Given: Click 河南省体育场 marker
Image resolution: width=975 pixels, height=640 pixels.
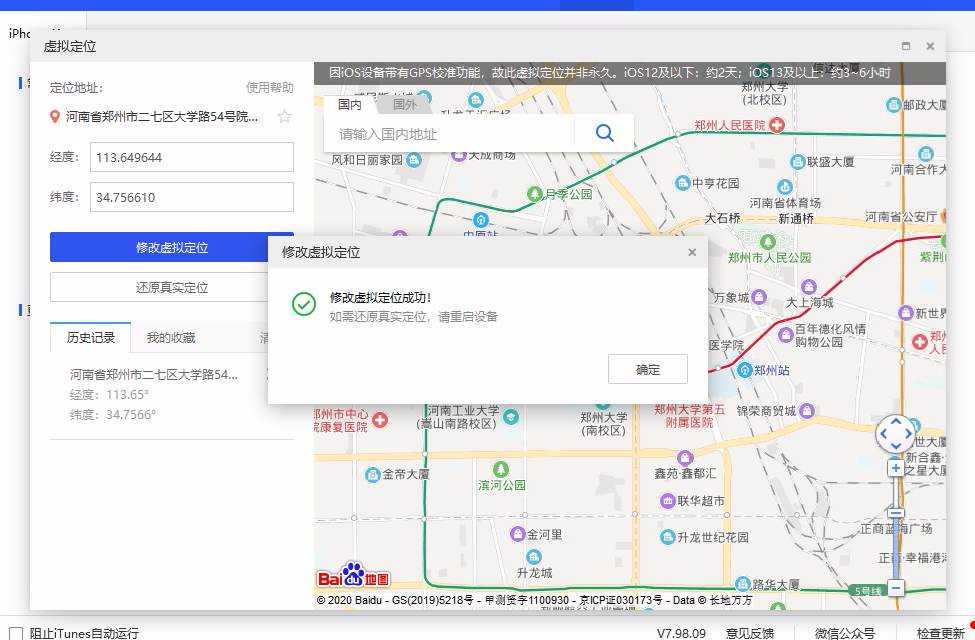Looking at the screenshot, I should click(785, 187).
